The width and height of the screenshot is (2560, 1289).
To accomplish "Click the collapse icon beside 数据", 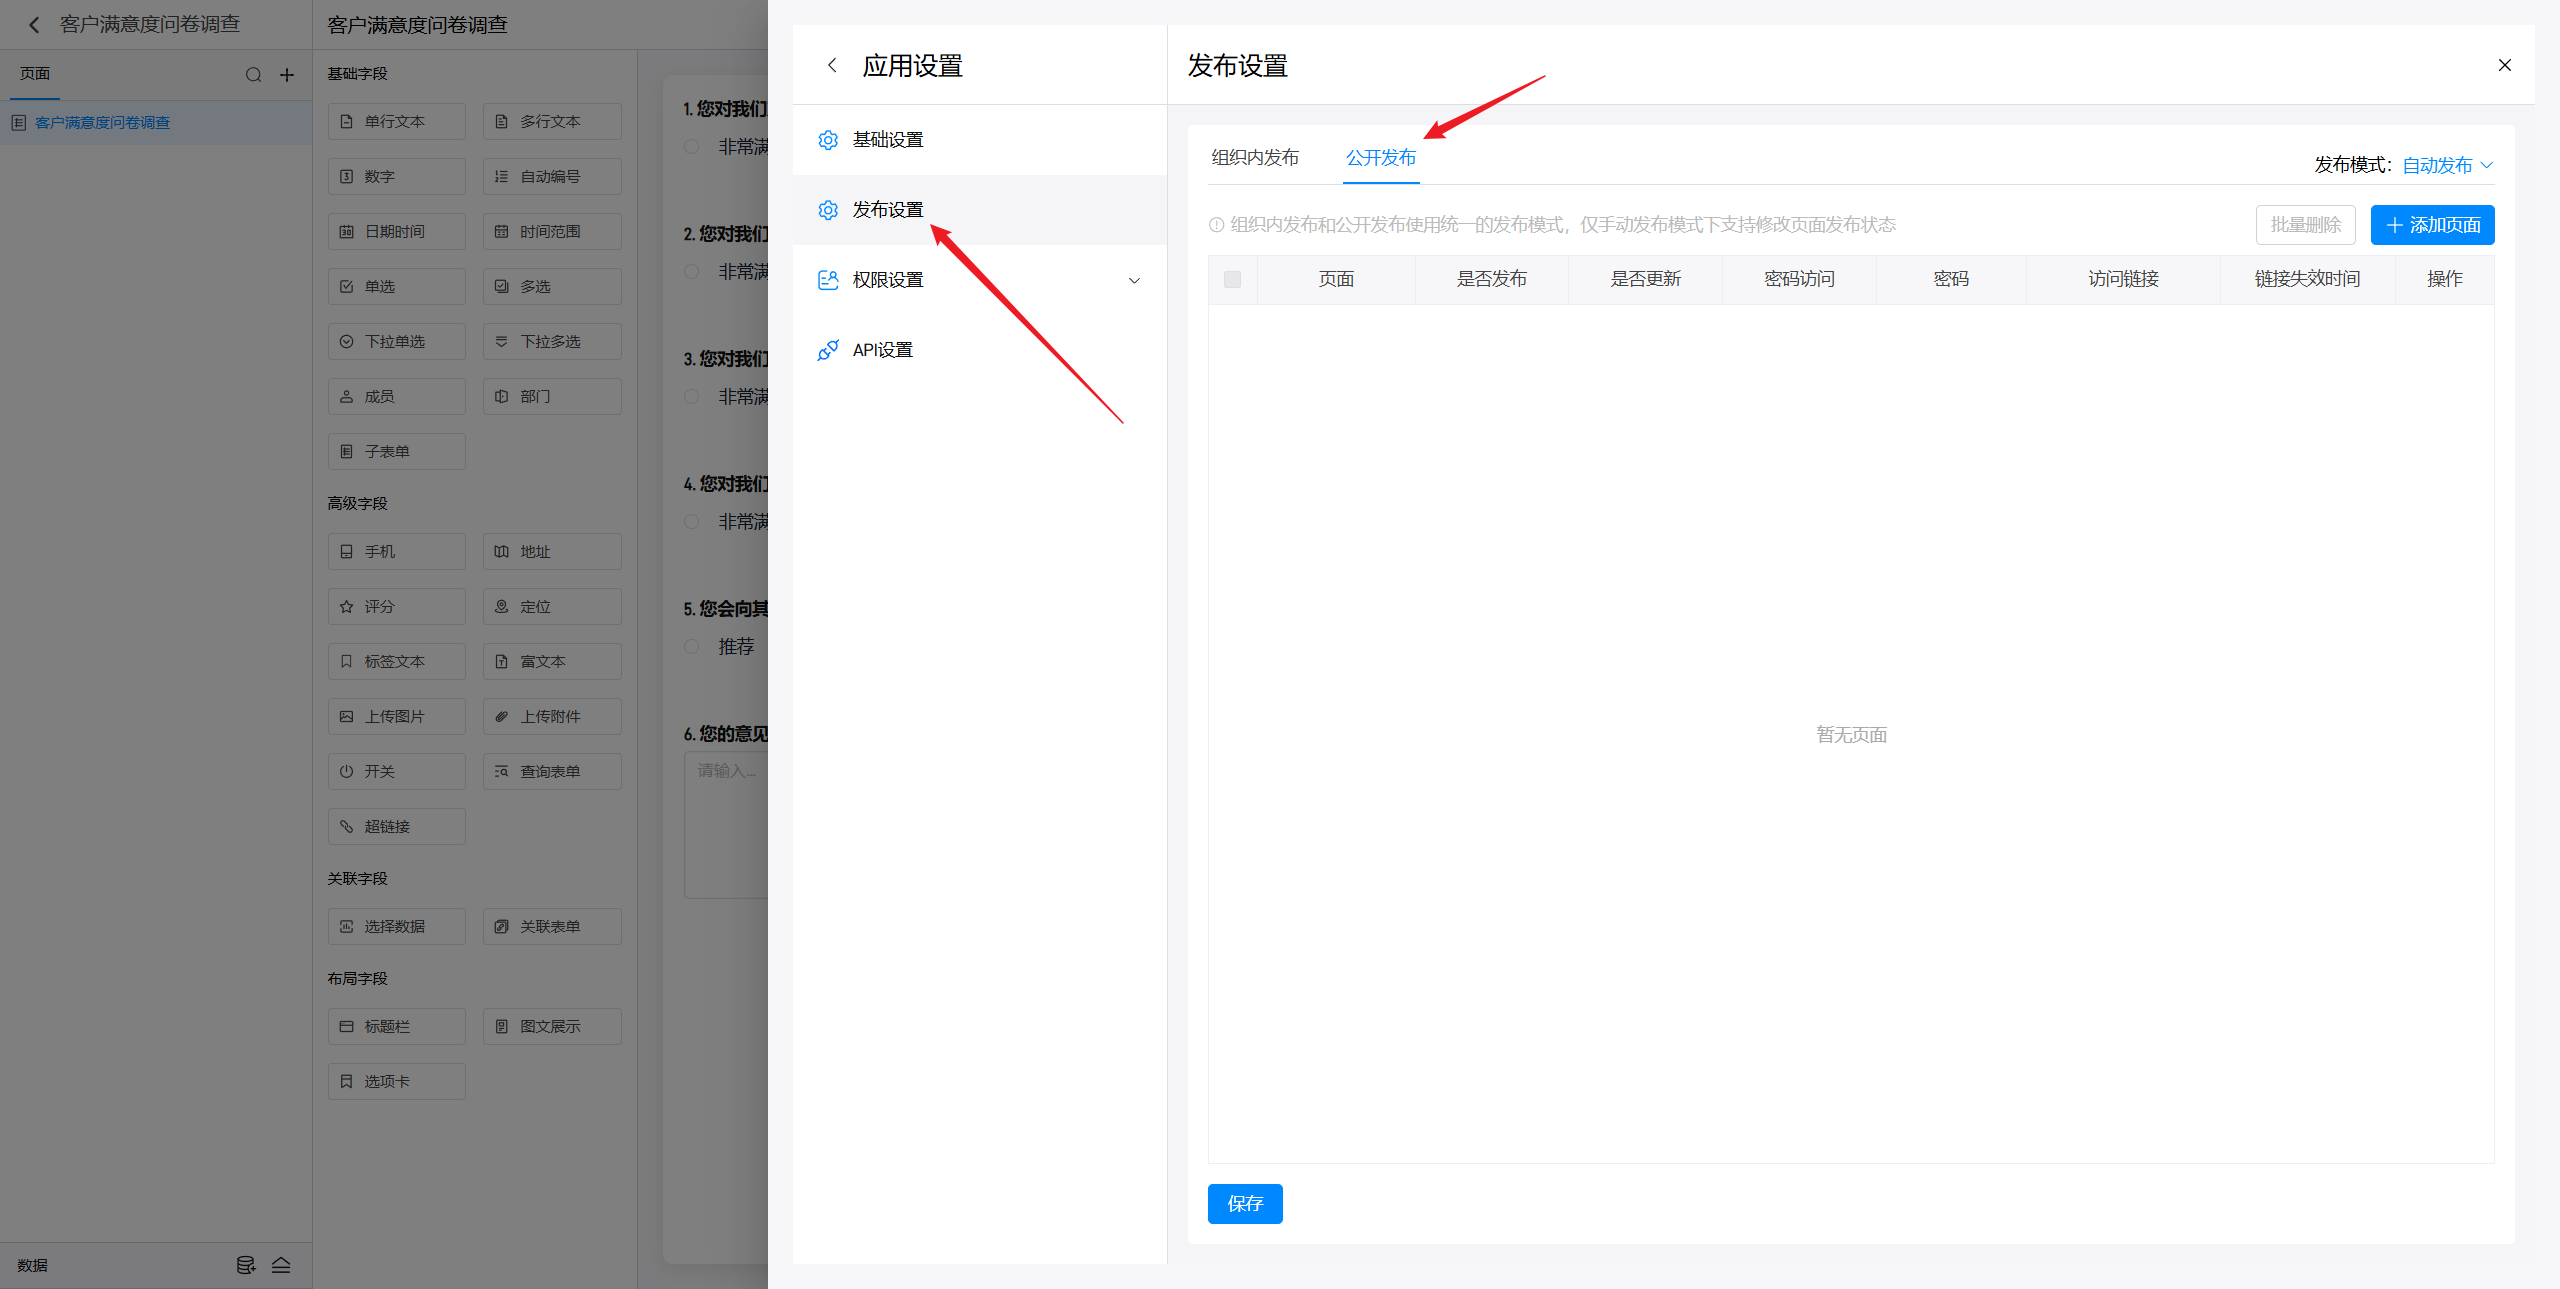I will [x=281, y=1265].
